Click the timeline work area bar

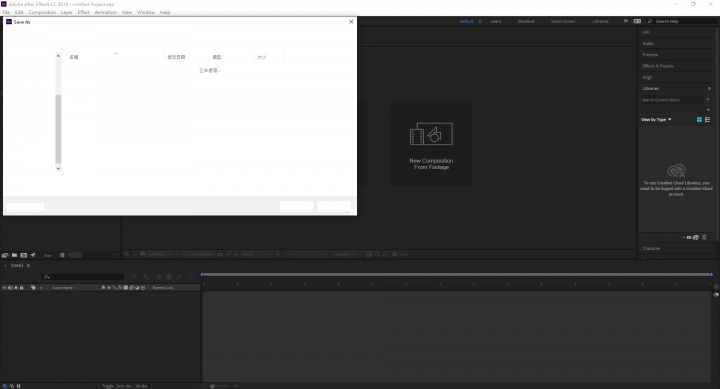click(456, 275)
